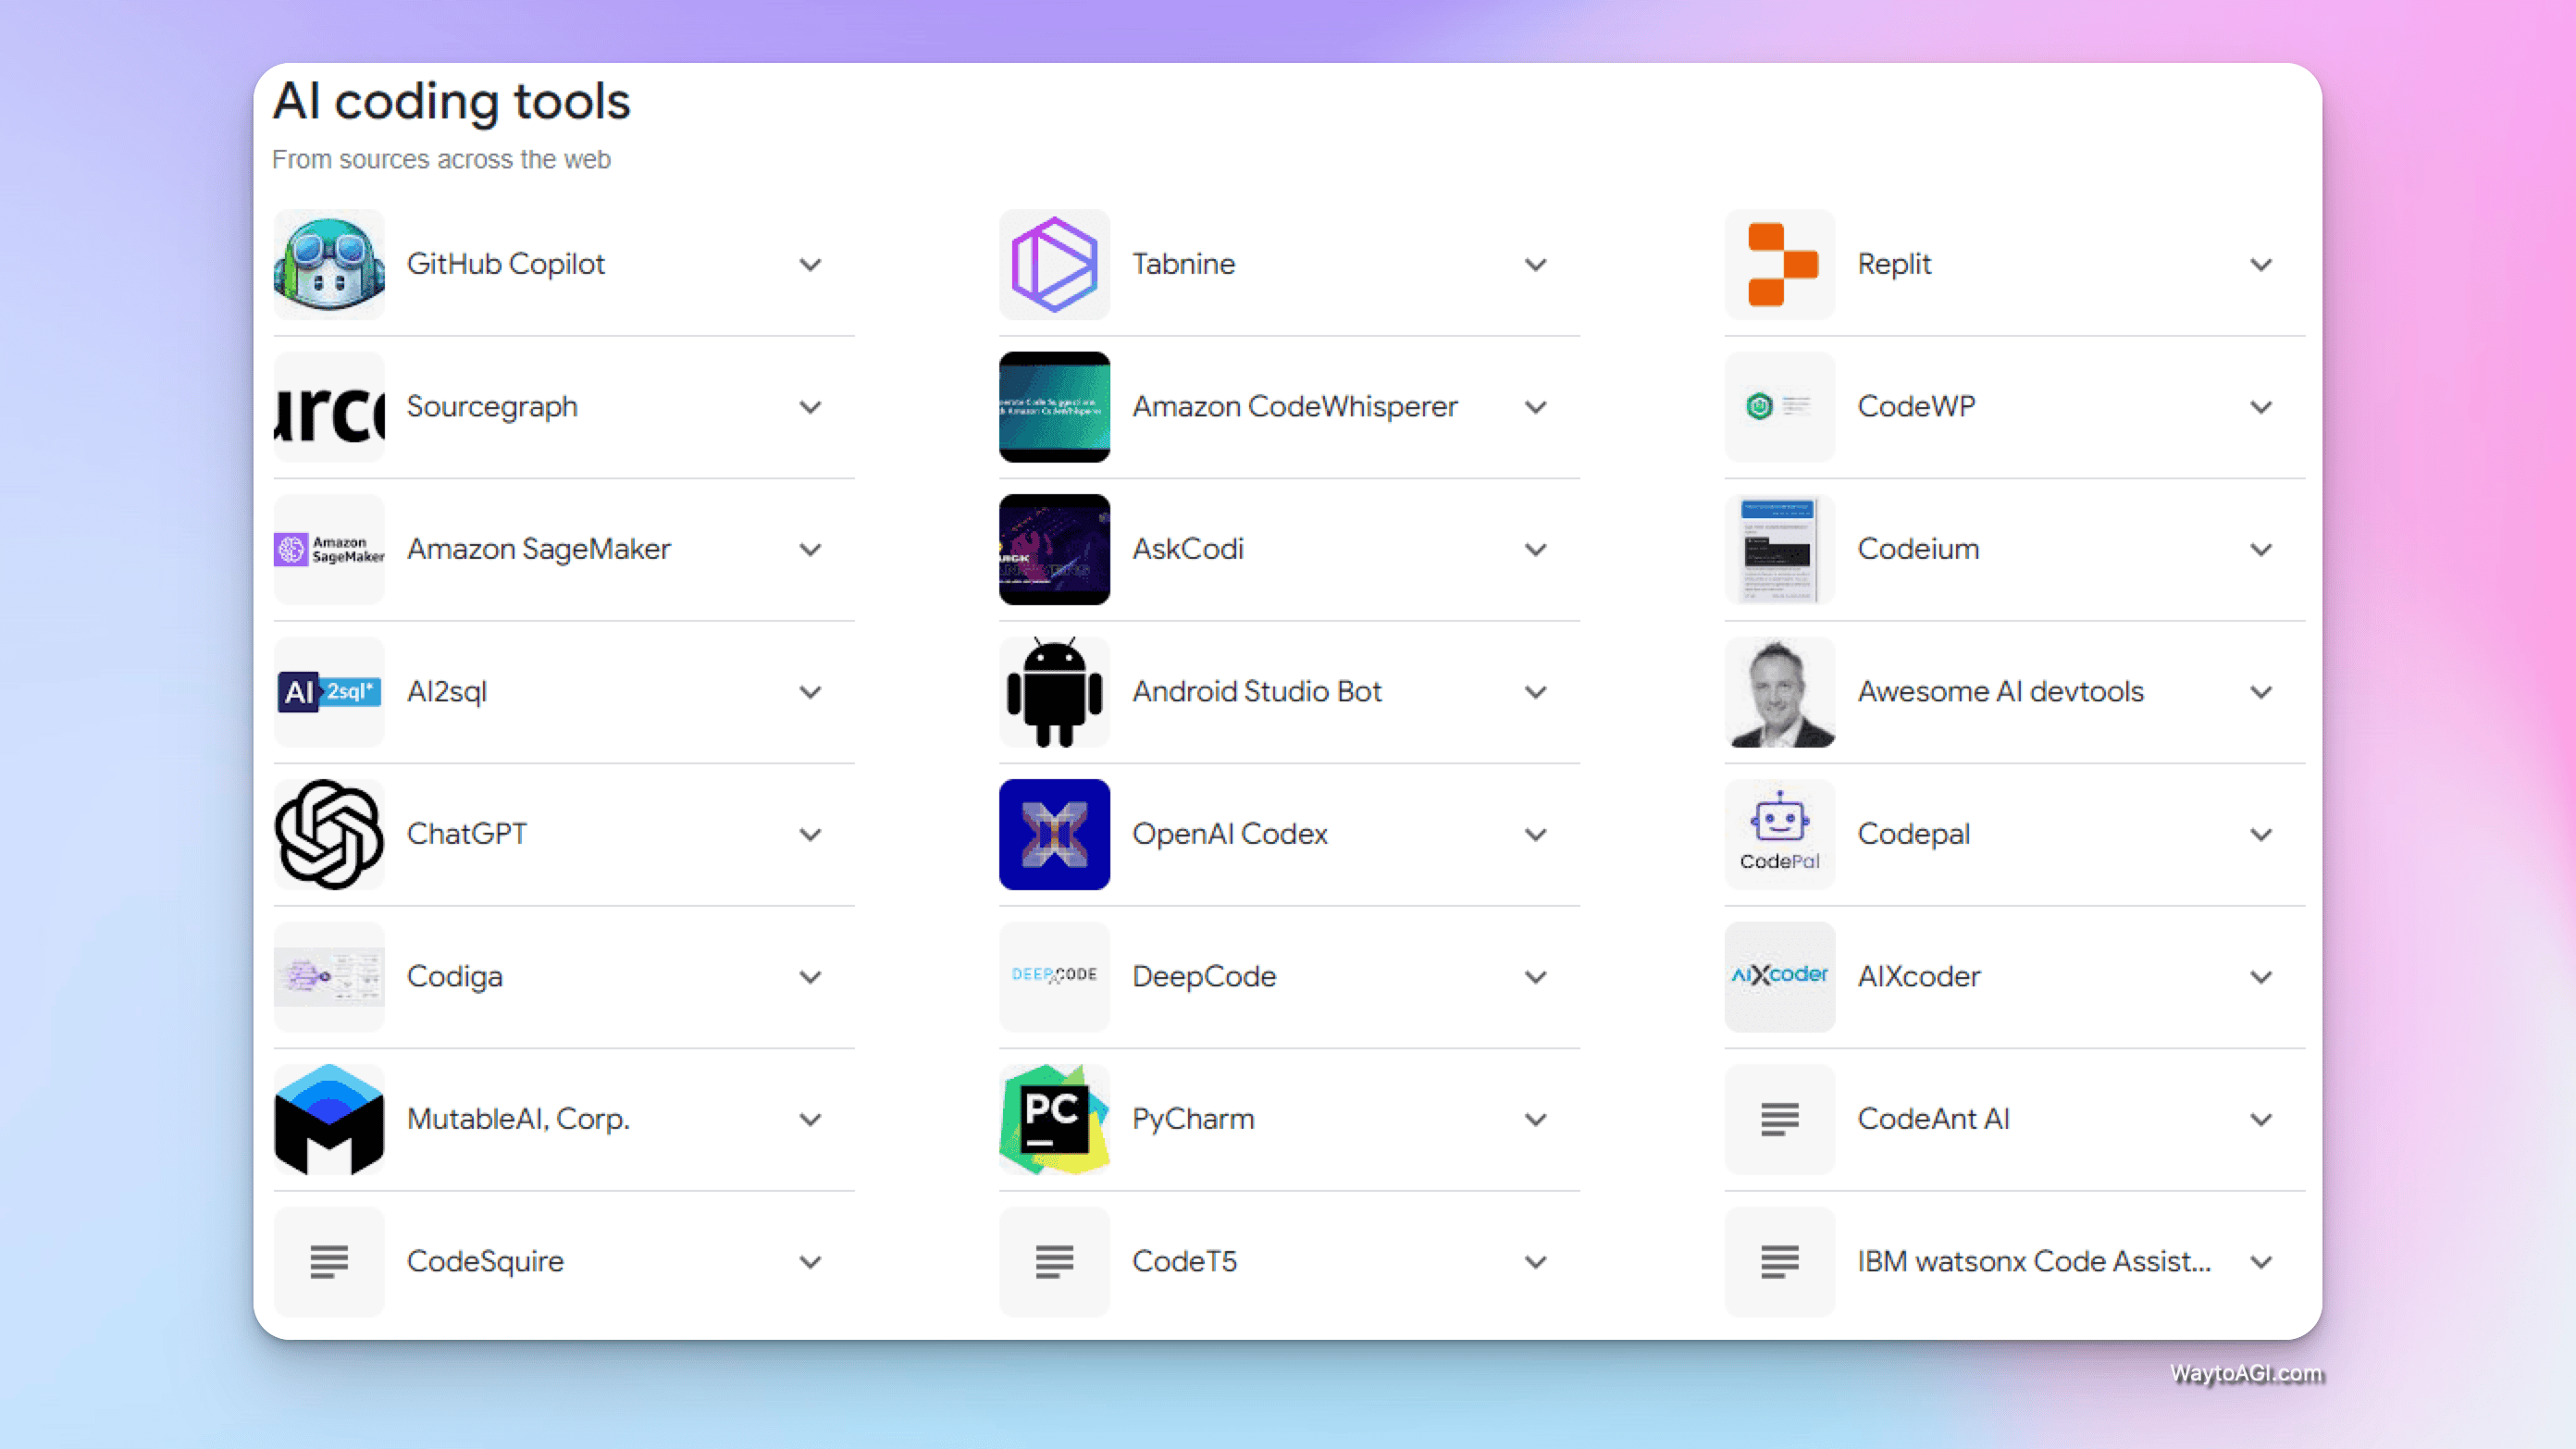Click the Amazon CodeWhisperer thumbnail

(1054, 407)
